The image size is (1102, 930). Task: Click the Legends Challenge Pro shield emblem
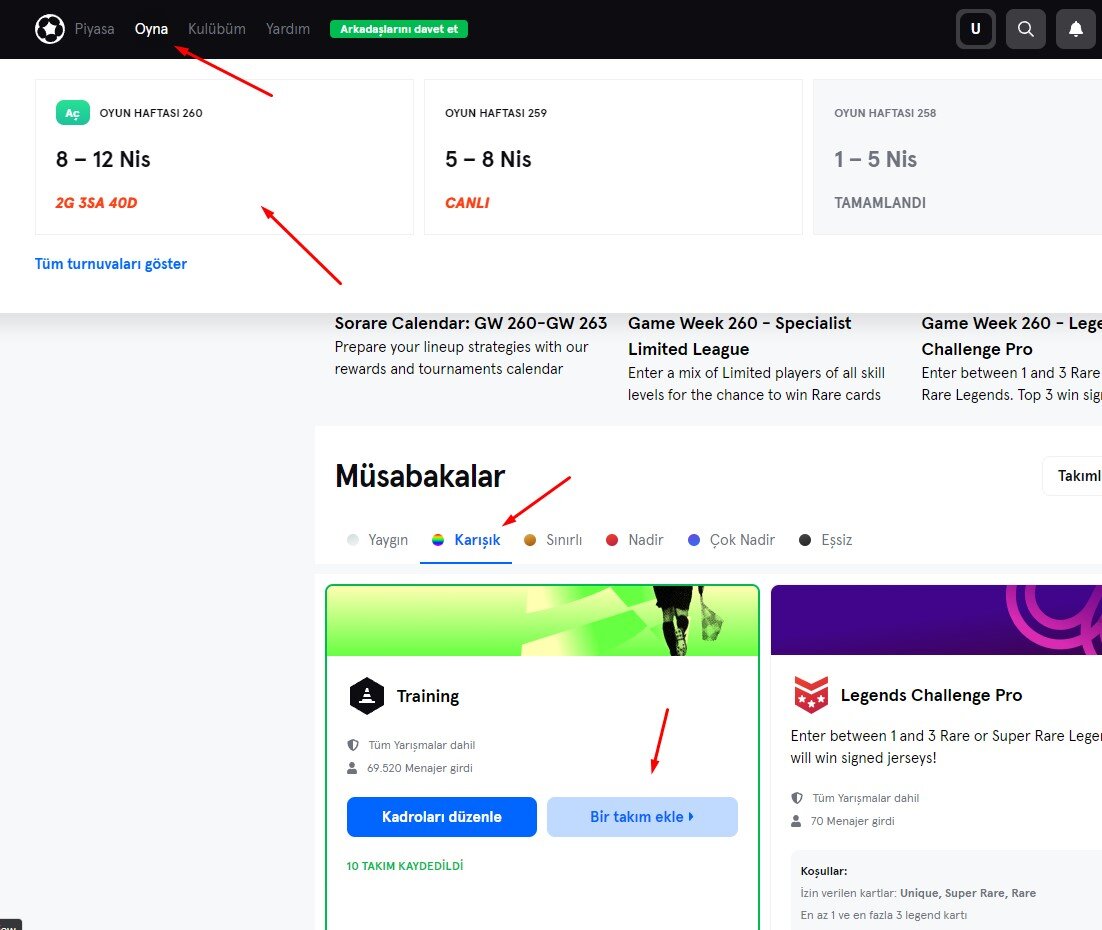point(811,695)
